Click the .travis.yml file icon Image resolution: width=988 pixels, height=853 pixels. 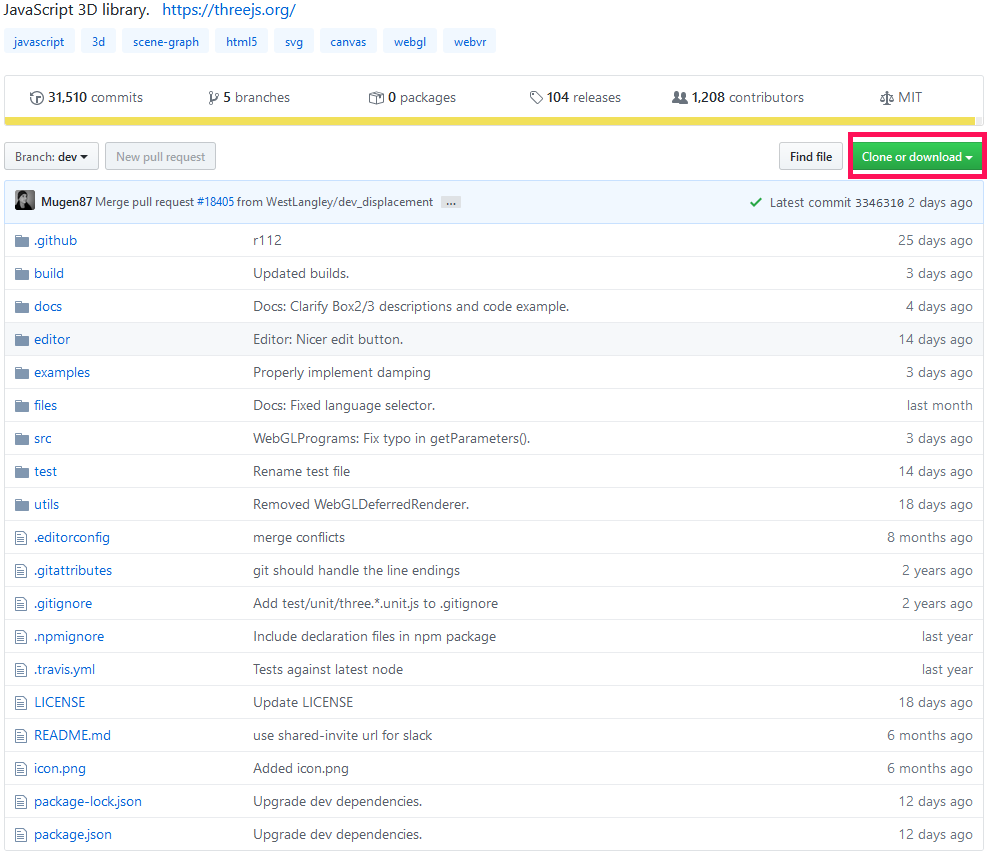pos(21,670)
